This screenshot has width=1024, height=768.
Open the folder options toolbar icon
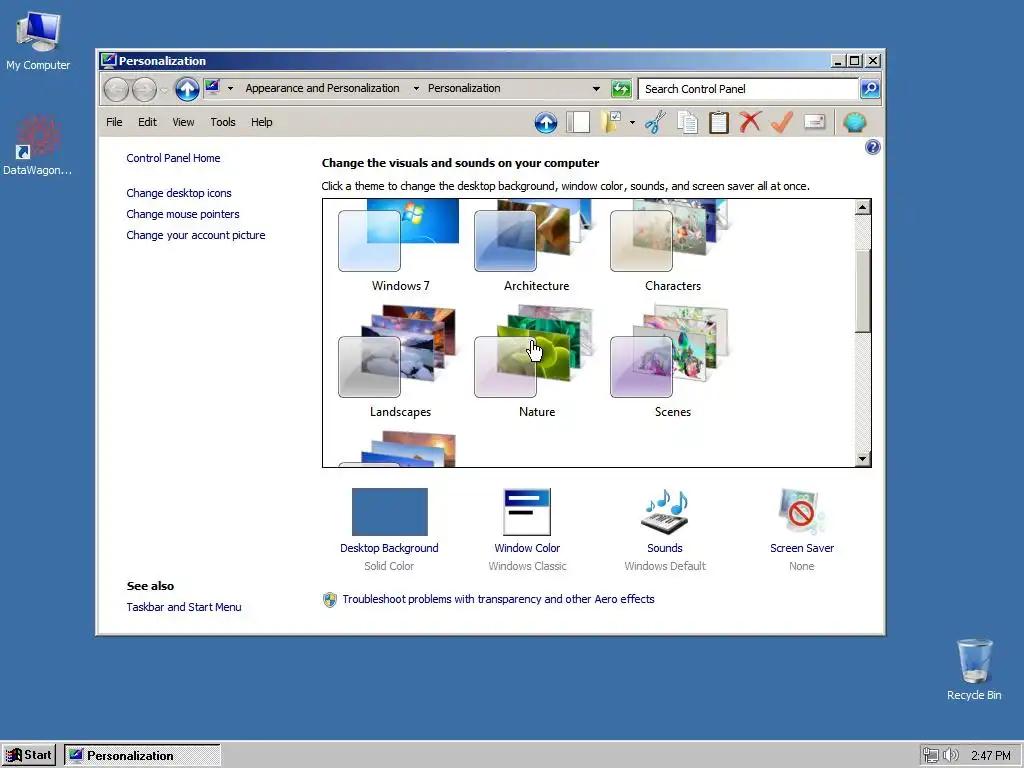[x=611, y=122]
